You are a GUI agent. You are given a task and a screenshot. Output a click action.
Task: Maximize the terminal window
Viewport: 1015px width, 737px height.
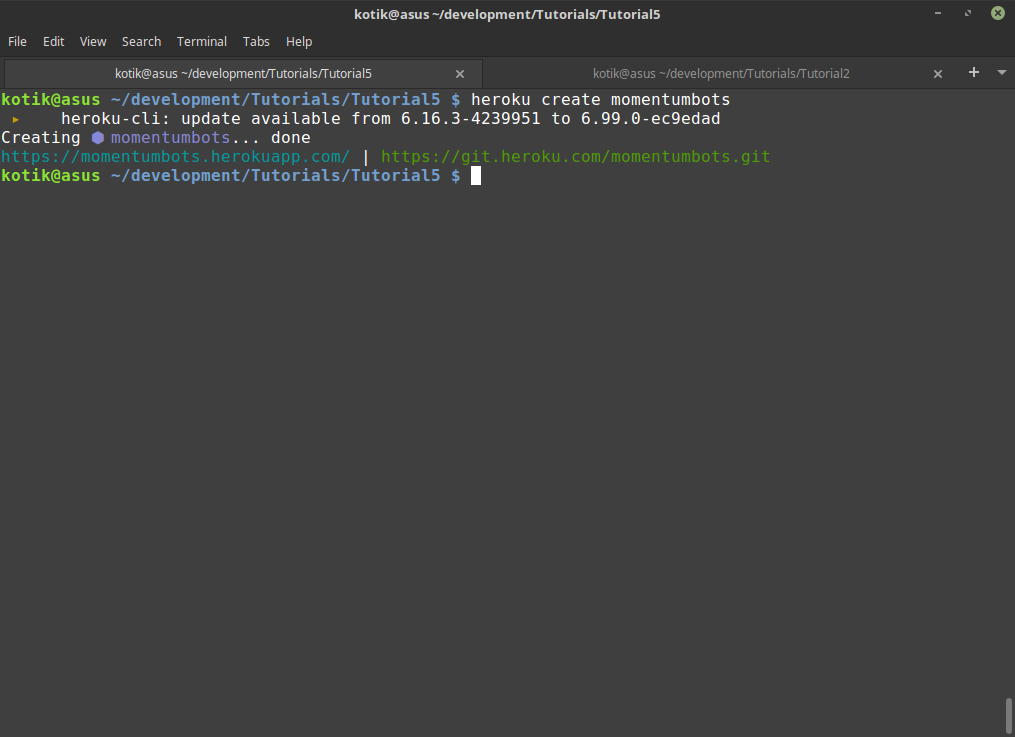pyautogui.click(x=968, y=14)
